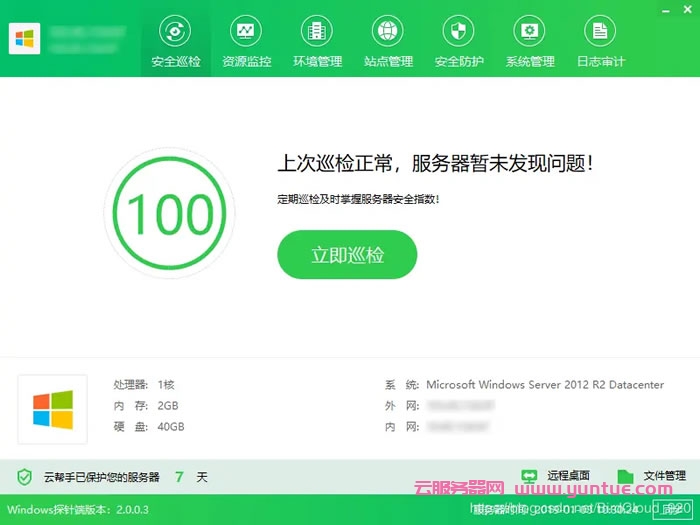Go to 站点管理 site management

coord(388,42)
